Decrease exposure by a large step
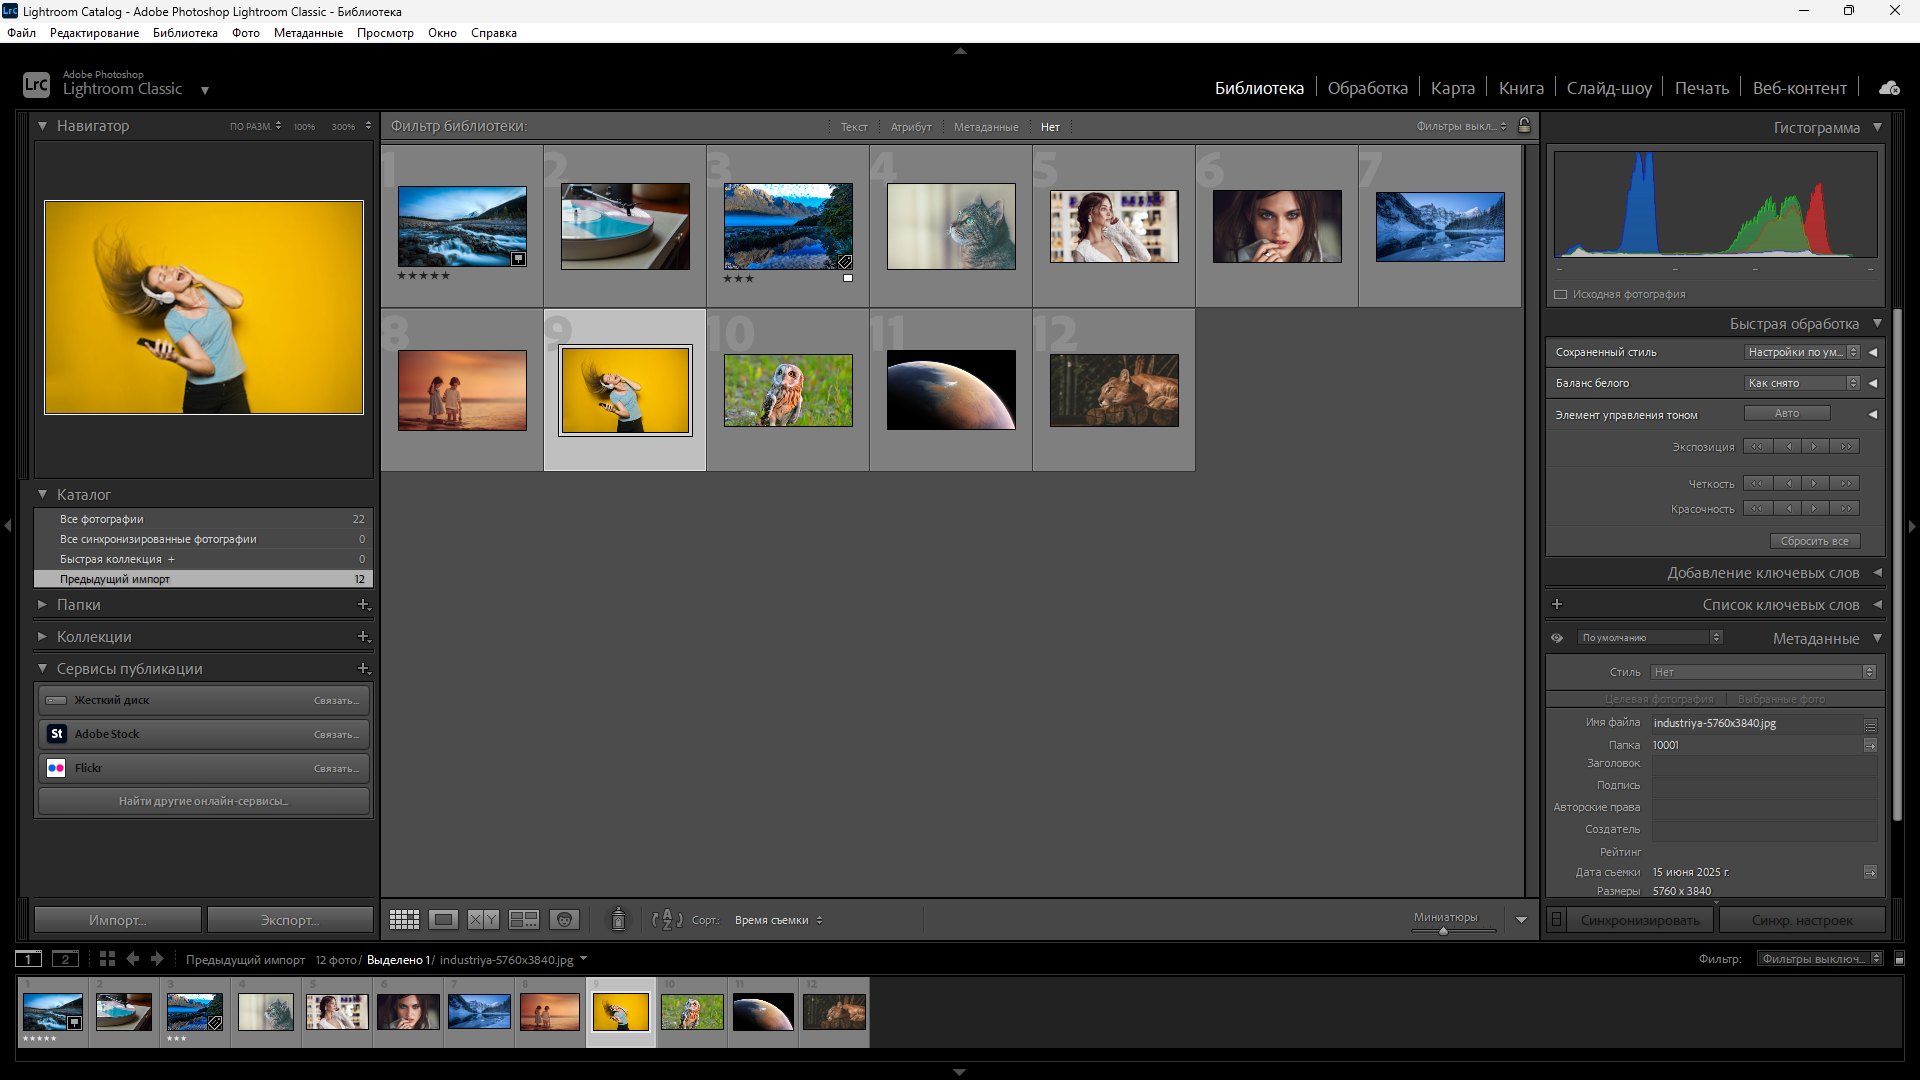The image size is (1920, 1080). point(1758,447)
